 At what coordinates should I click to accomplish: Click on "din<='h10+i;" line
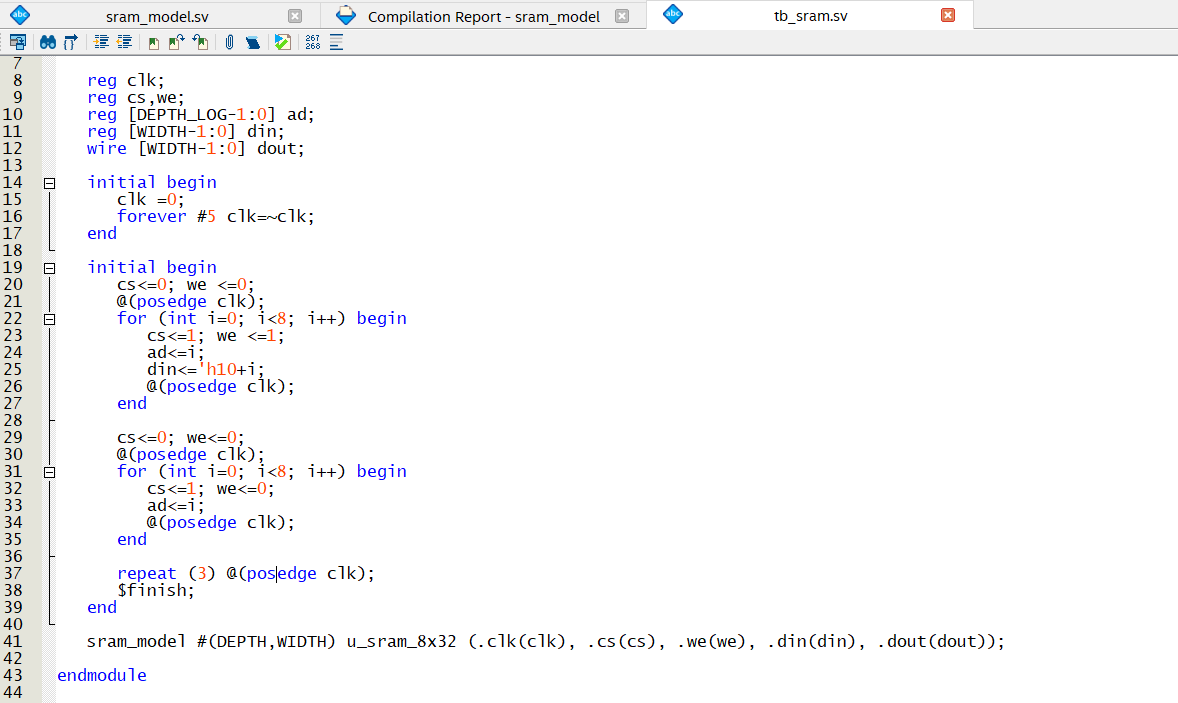tap(206, 370)
